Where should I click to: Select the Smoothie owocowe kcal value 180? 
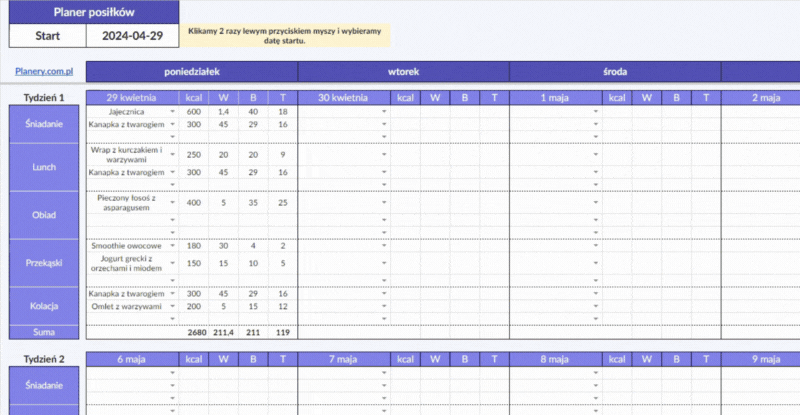pos(194,246)
